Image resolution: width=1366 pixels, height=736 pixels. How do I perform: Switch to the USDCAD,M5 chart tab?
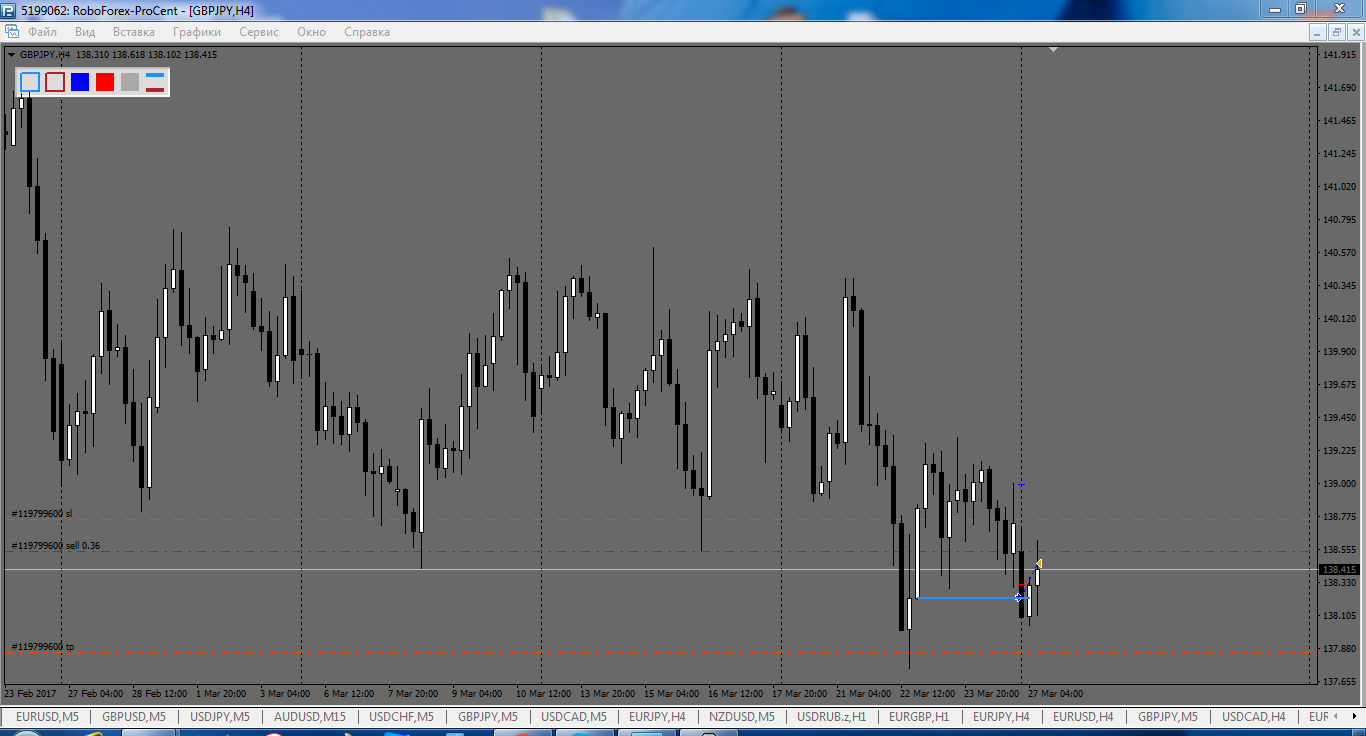[x=573, y=716]
